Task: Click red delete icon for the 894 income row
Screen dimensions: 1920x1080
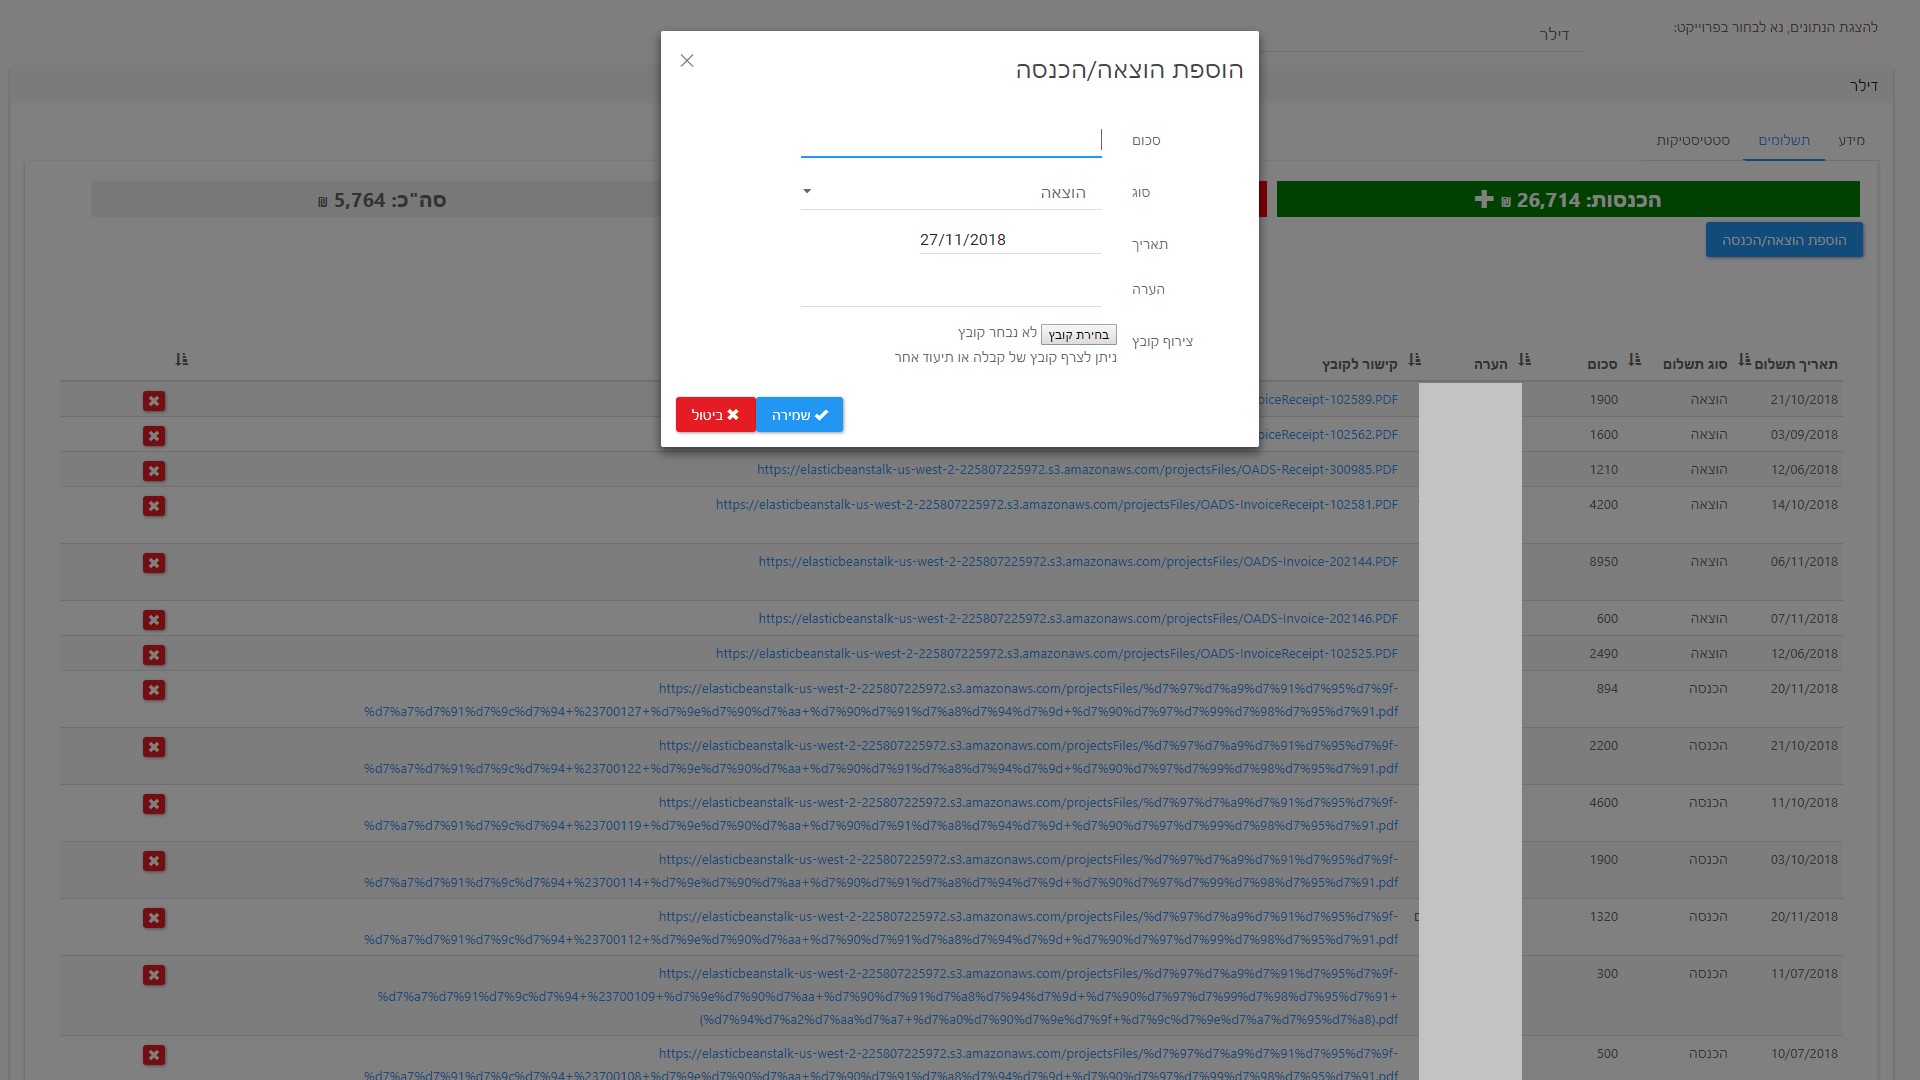Action: click(154, 690)
